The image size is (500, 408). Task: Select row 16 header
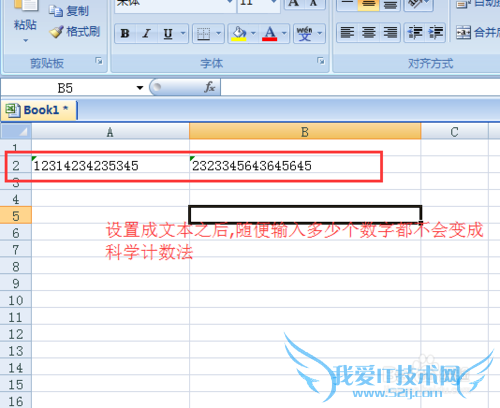[16, 401]
